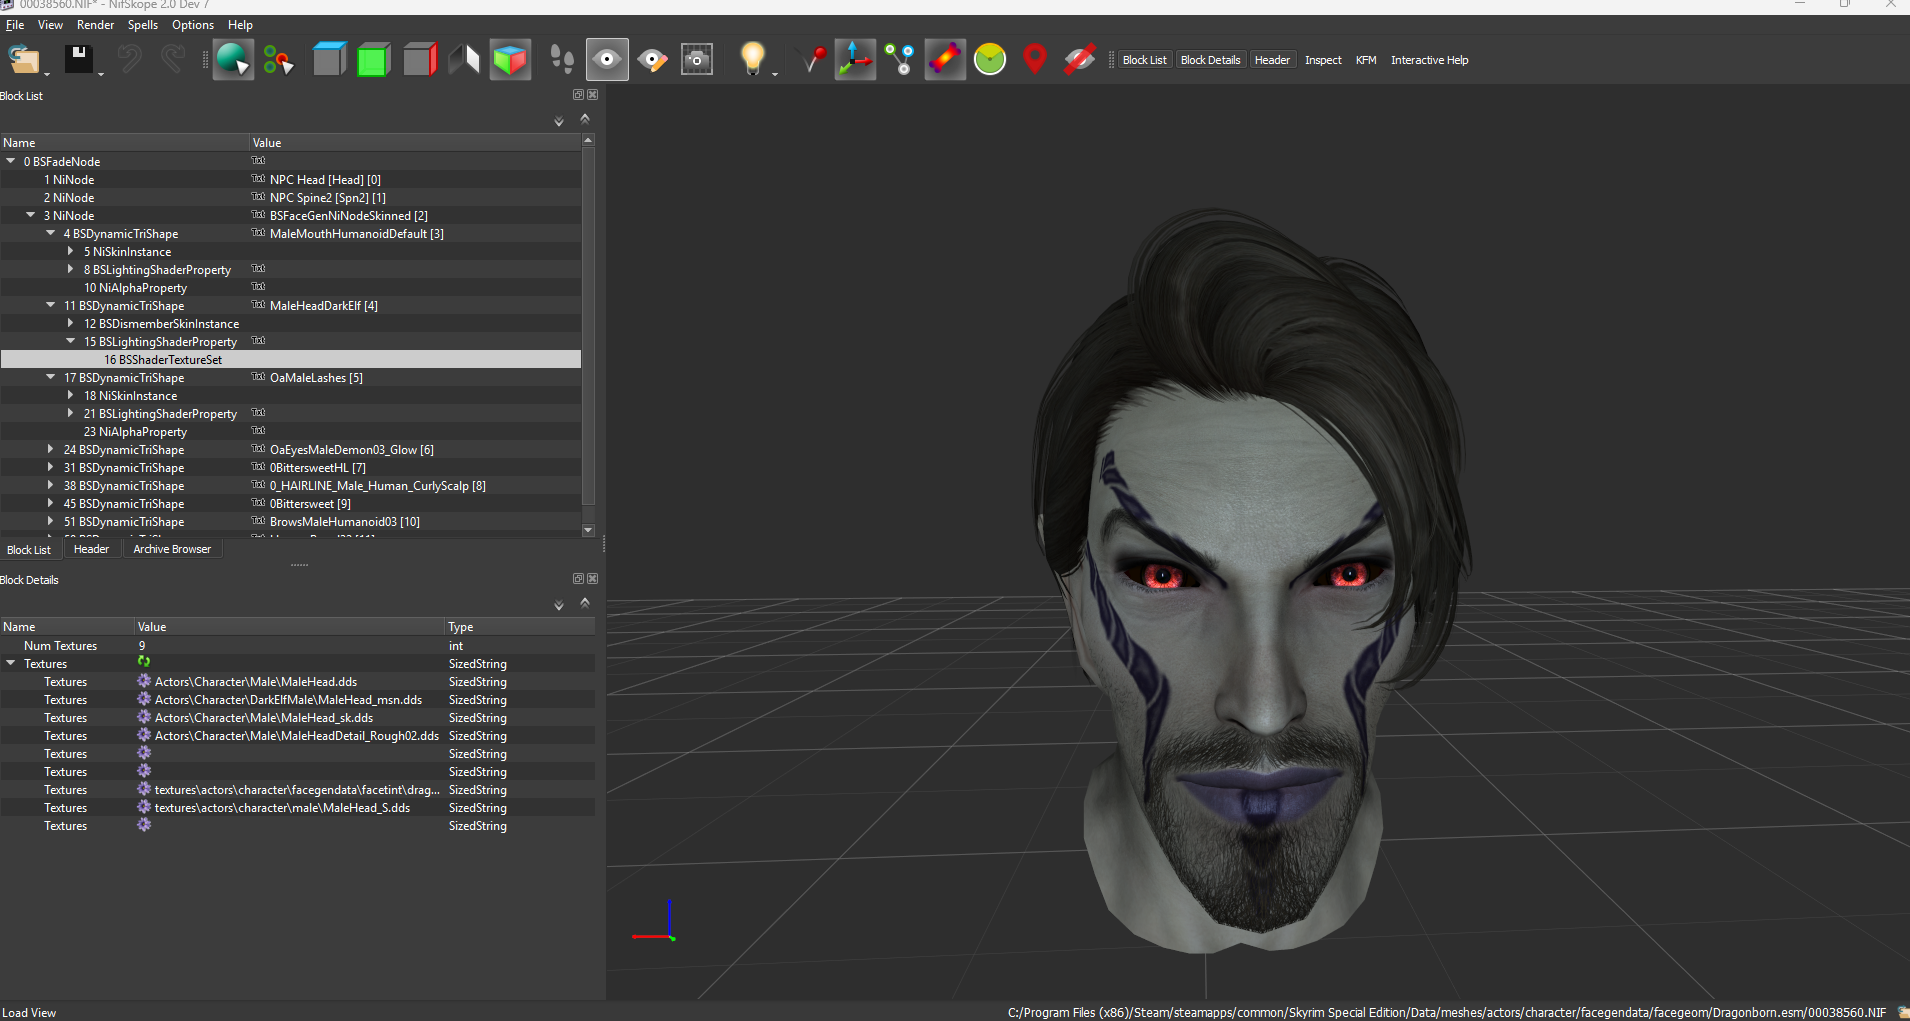Click the node connections icon
Image resolution: width=1910 pixels, height=1021 pixels.
pos(900,60)
